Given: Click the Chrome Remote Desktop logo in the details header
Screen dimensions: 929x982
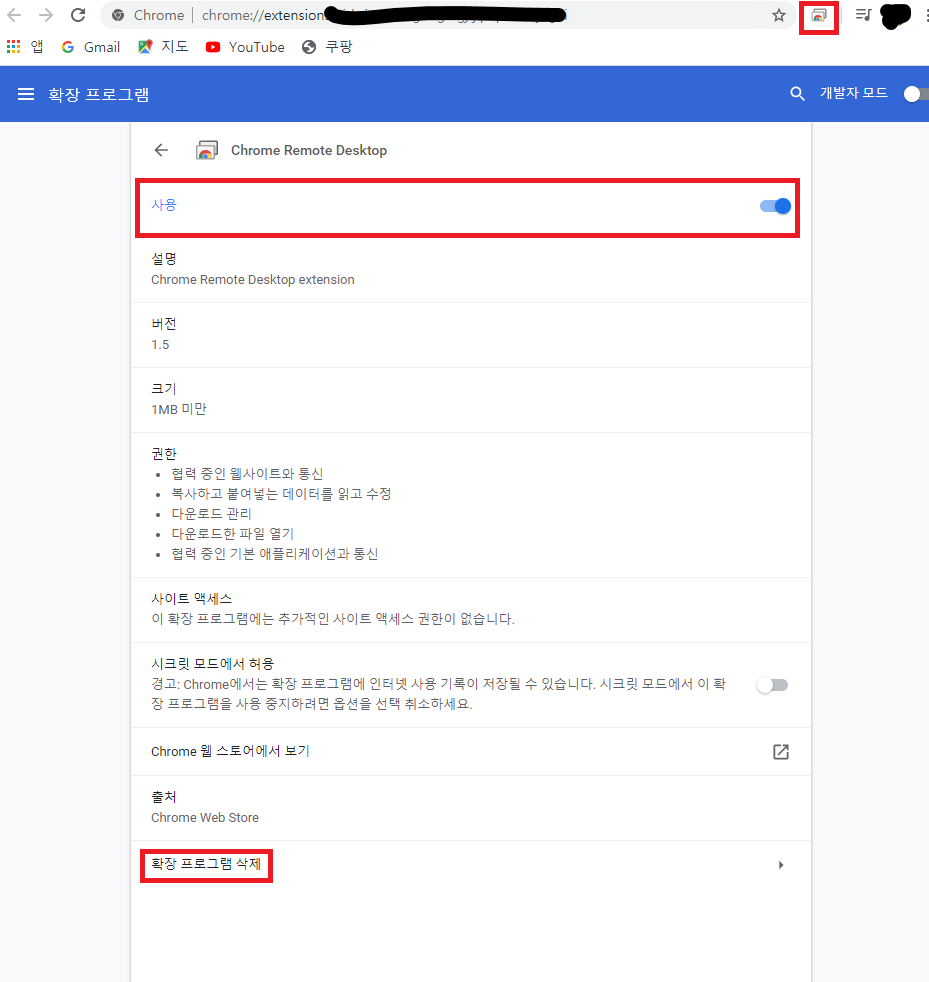Looking at the screenshot, I should (x=207, y=150).
